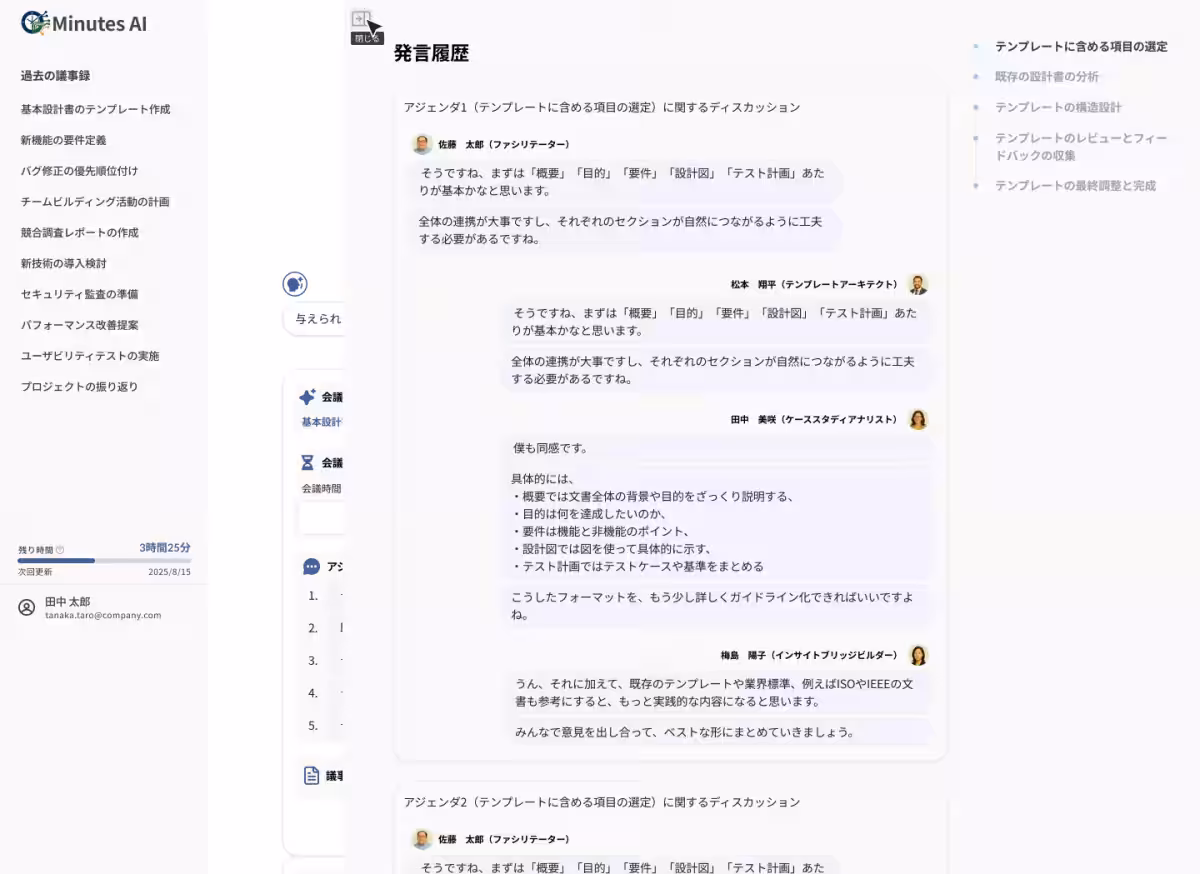Click 梅島 陽子's avatar photo
Viewport: 1200px width, 874px height.
tap(917, 655)
